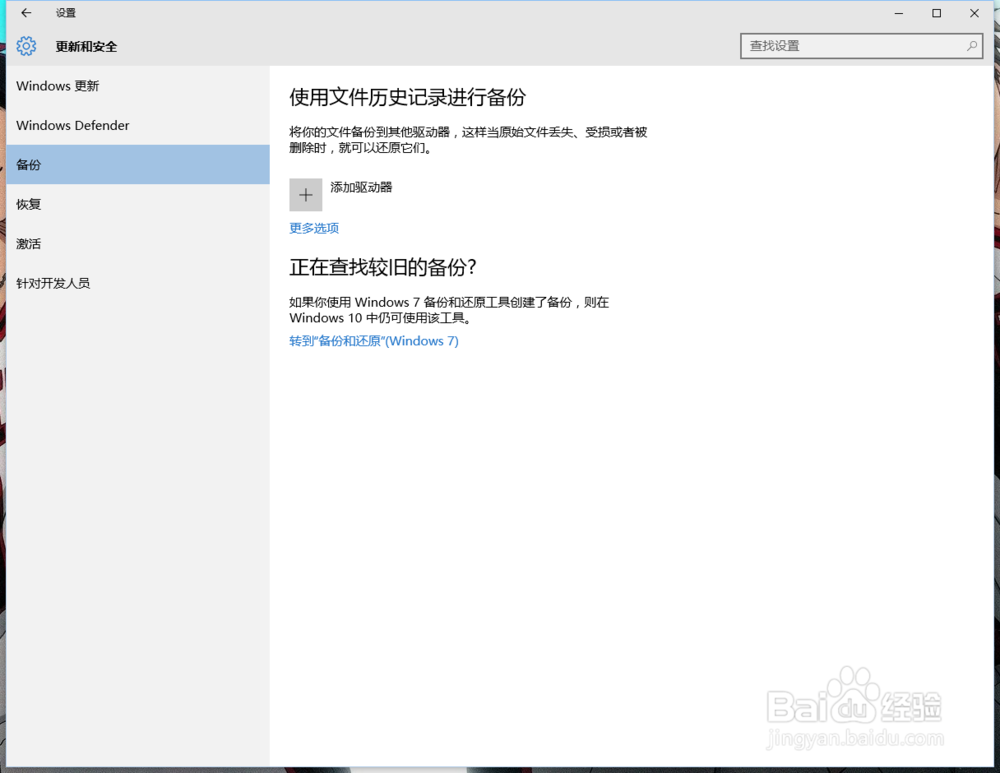1000x773 pixels.
Task: Minimize the settings window
Action: tap(899, 13)
